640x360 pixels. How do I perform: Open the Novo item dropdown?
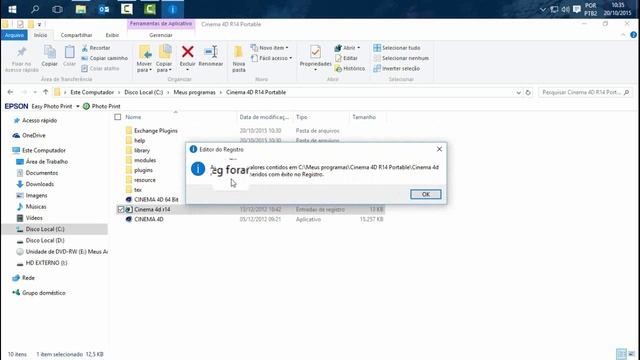270,48
